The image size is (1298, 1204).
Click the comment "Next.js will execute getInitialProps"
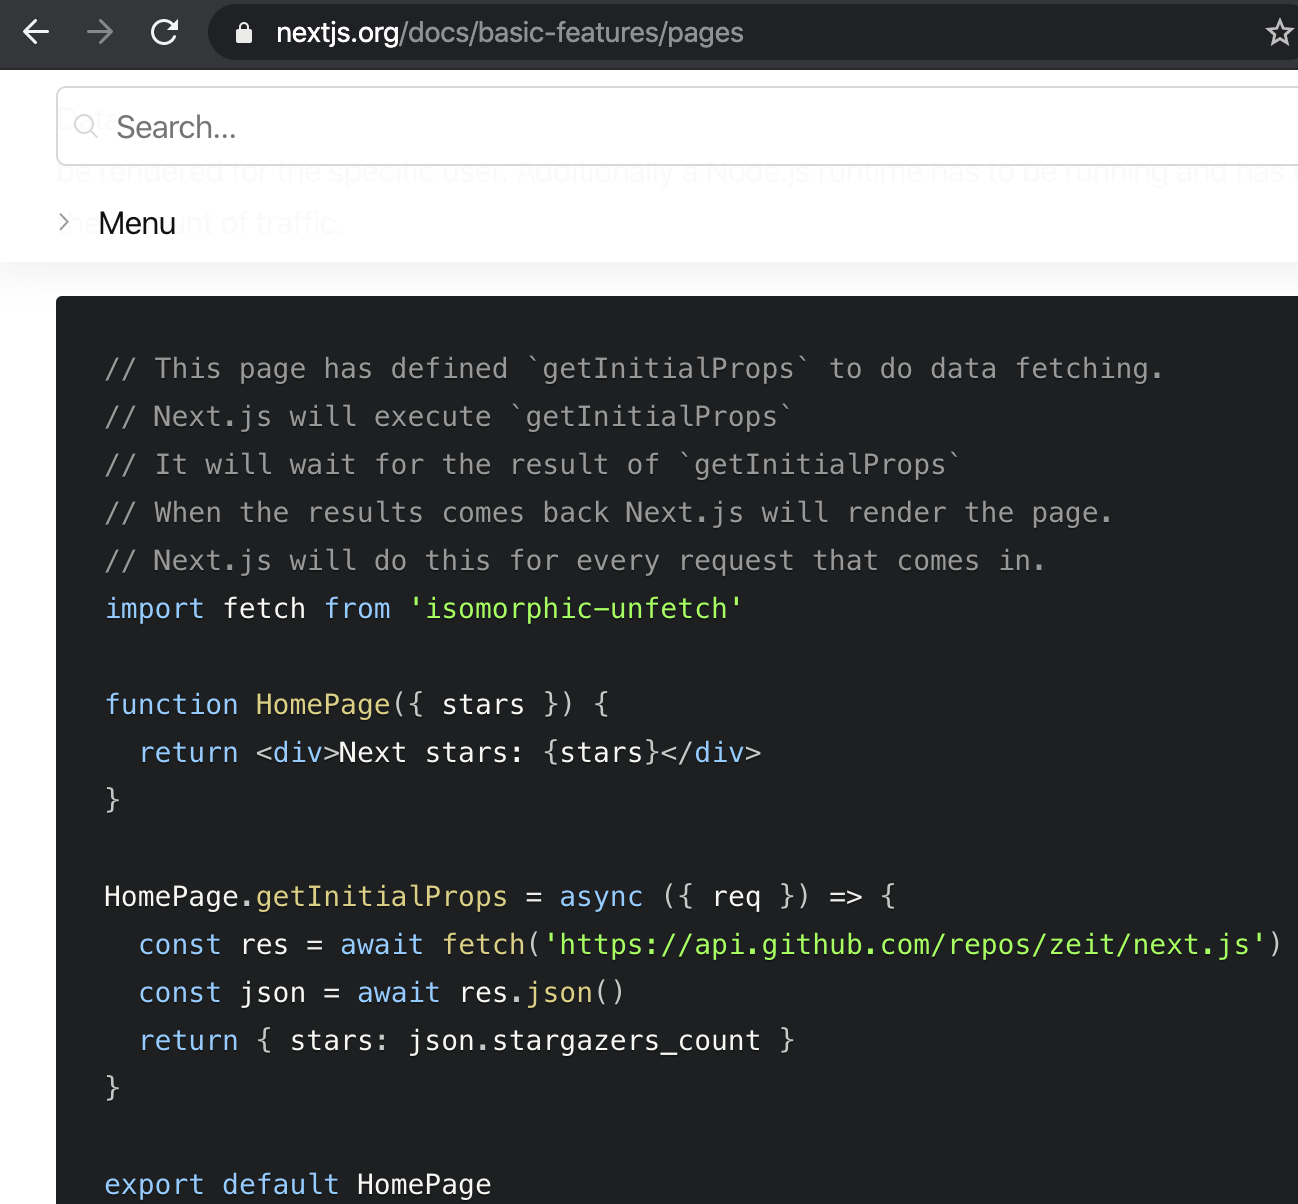tap(449, 416)
